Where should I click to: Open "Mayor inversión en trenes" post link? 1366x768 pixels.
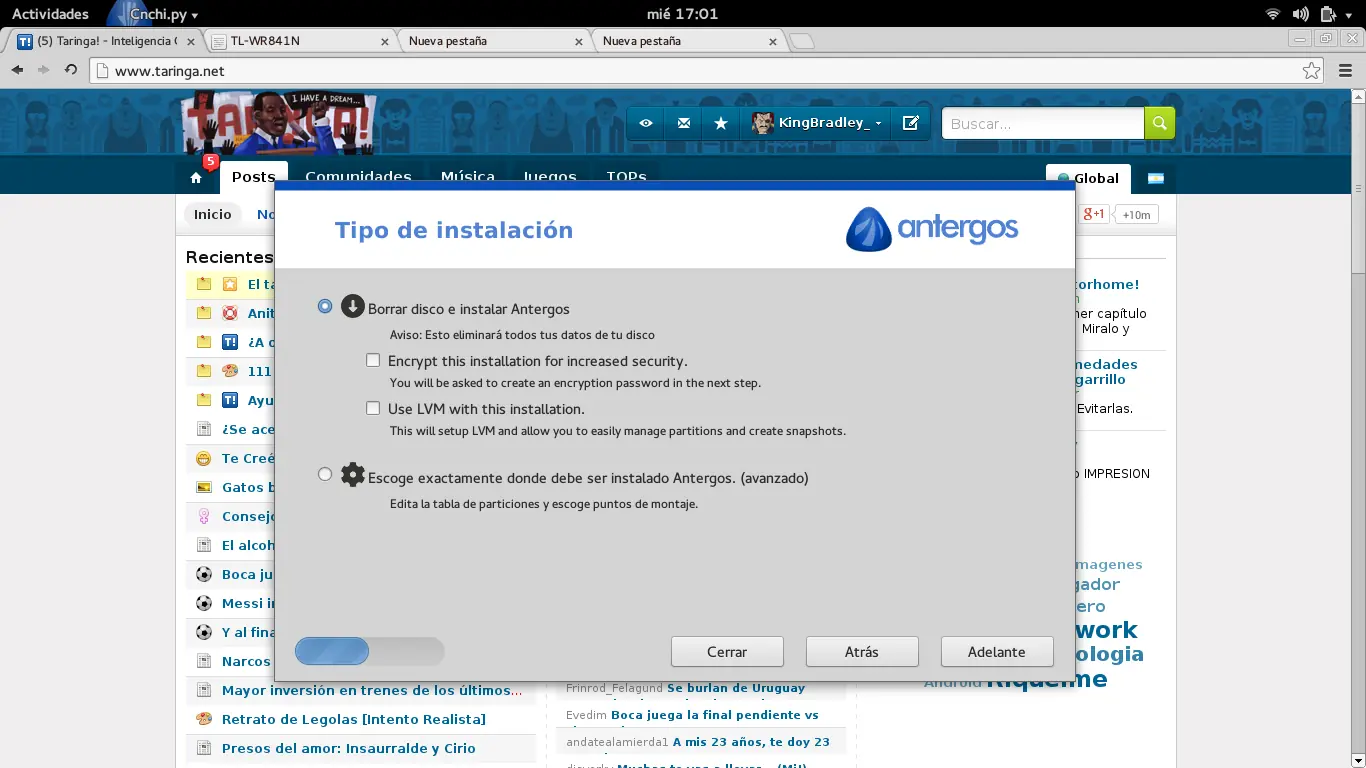[x=372, y=690]
